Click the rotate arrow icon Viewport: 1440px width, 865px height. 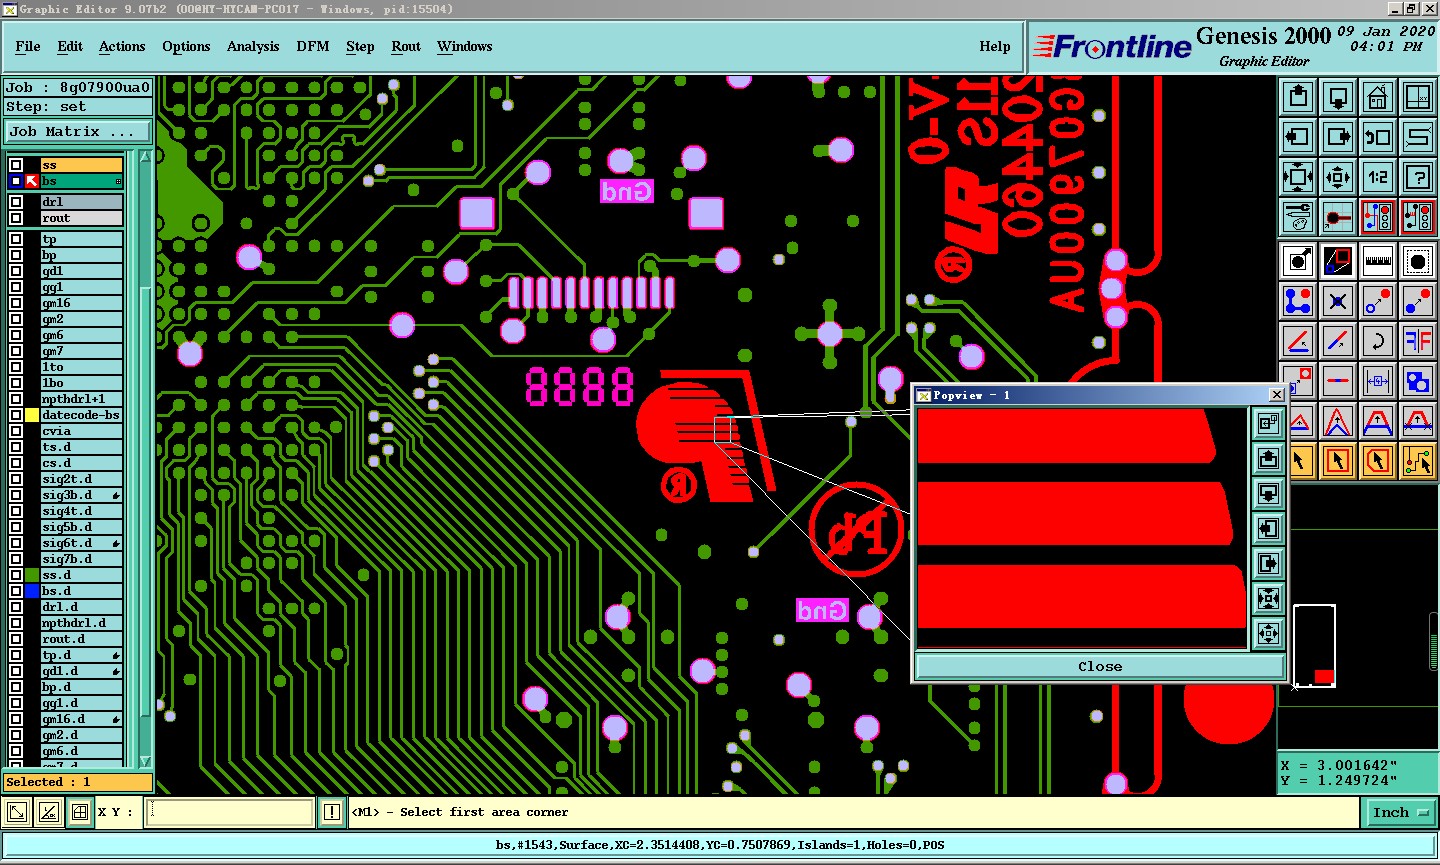(x=1378, y=341)
